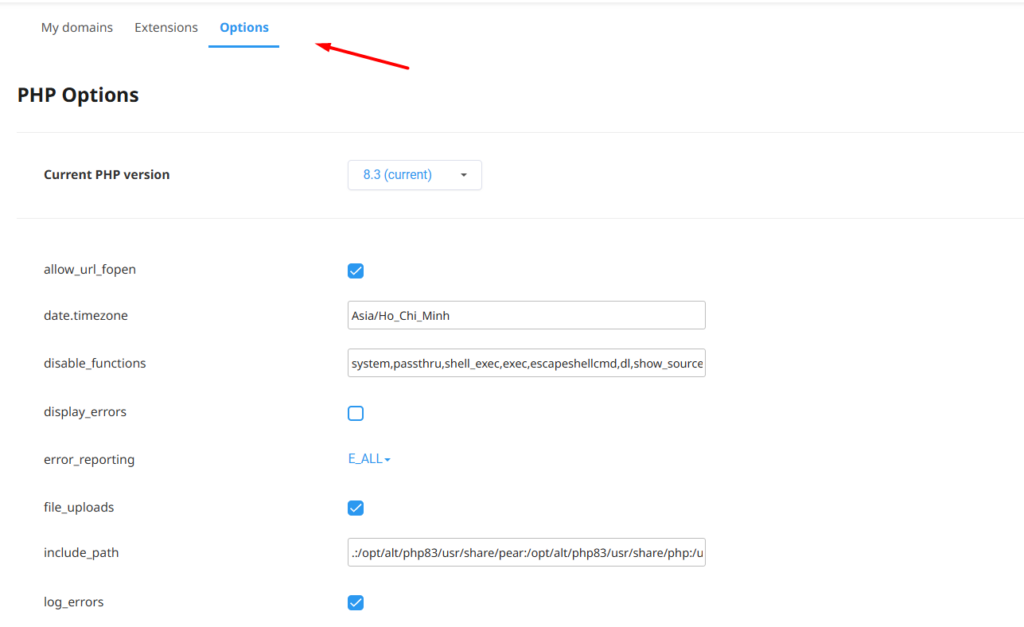Screen dimensions: 1024x627
Task: Uncheck the allow_url_fopen checkbox
Action: tap(356, 271)
